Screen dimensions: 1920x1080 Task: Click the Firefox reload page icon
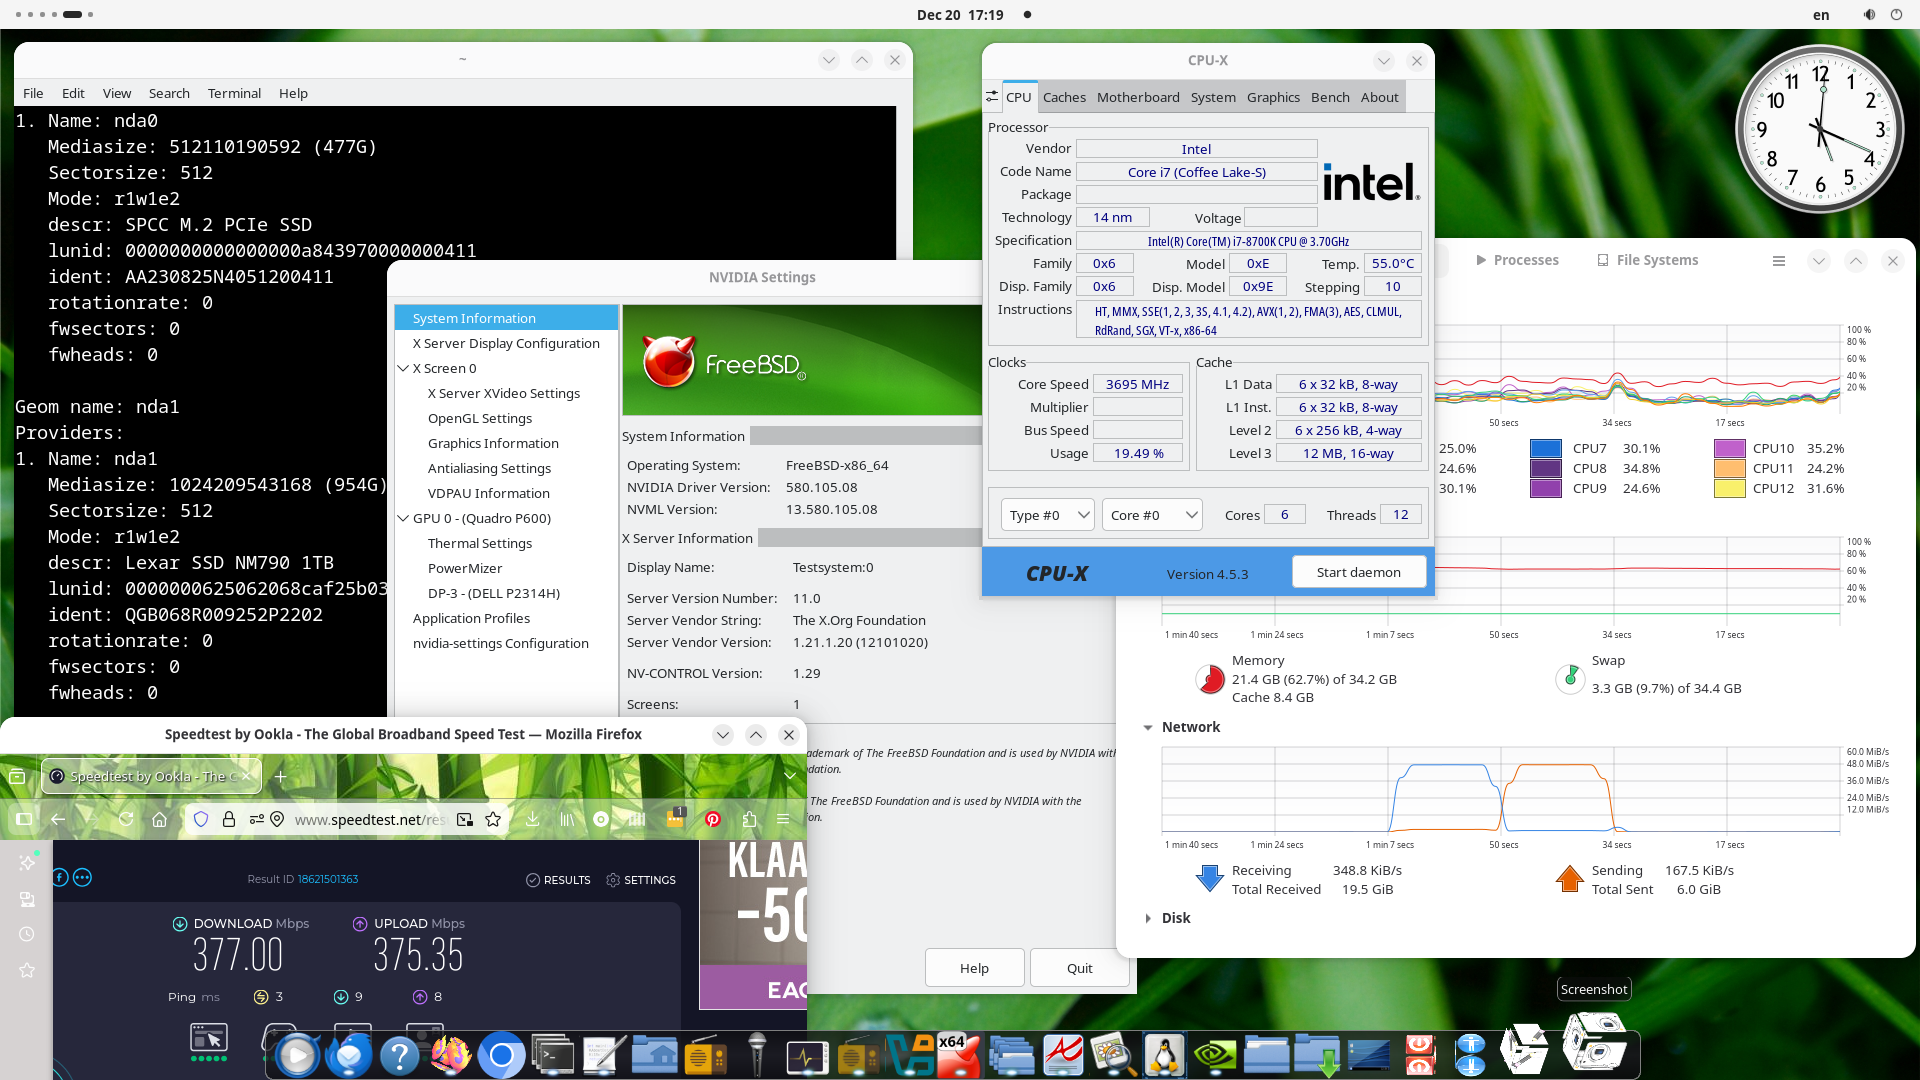126,820
